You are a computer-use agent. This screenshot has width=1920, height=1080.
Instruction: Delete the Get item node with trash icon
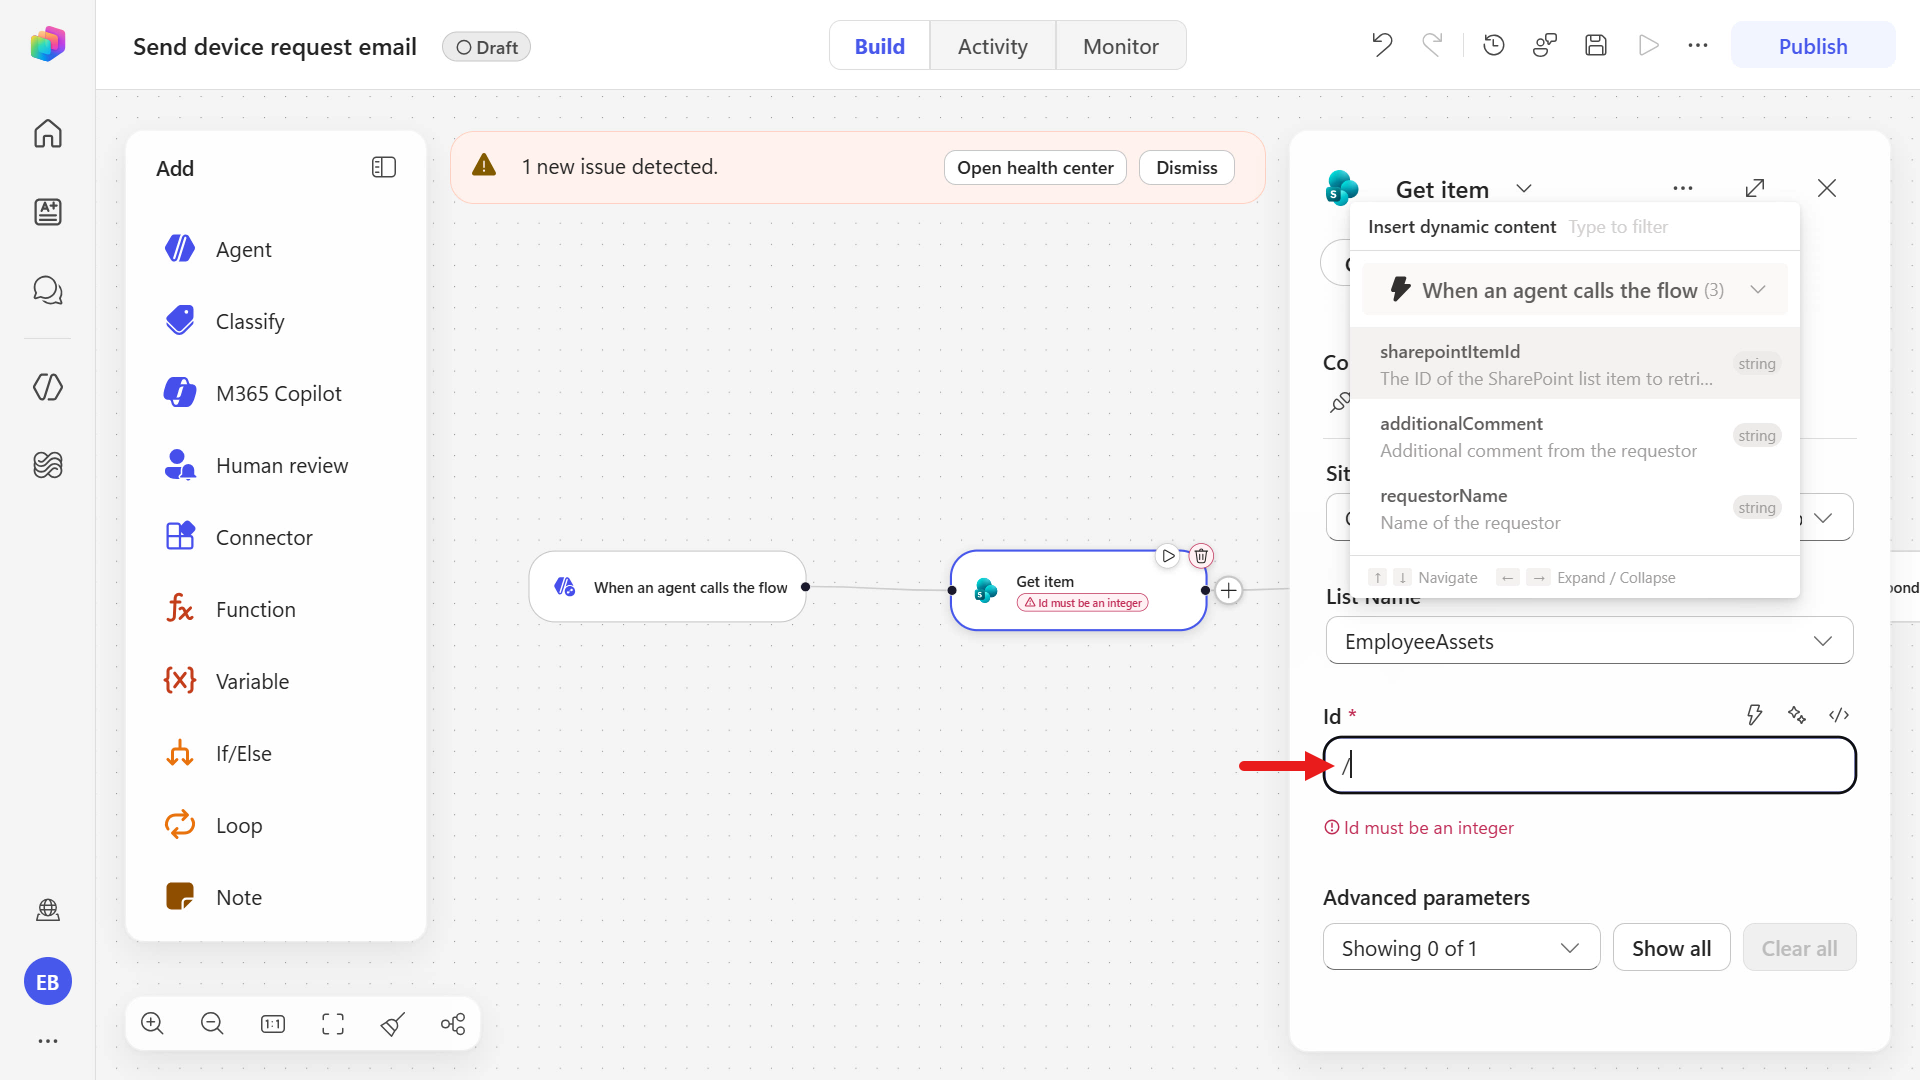1201,556
